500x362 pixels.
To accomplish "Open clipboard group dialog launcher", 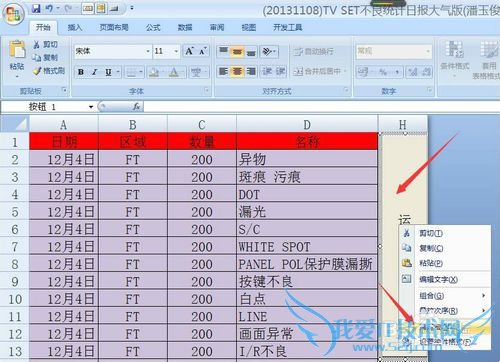I will pos(65,90).
